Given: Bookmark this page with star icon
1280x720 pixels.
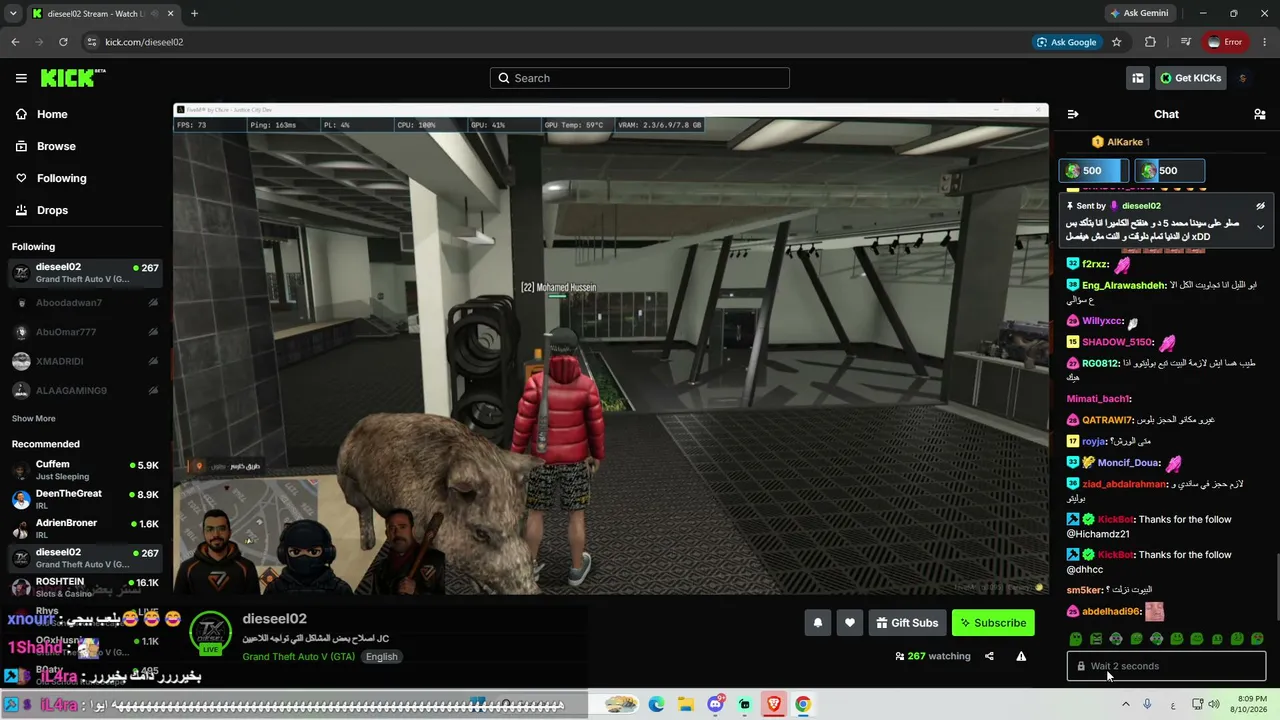Looking at the screenshot, I should coord(1116,42).
